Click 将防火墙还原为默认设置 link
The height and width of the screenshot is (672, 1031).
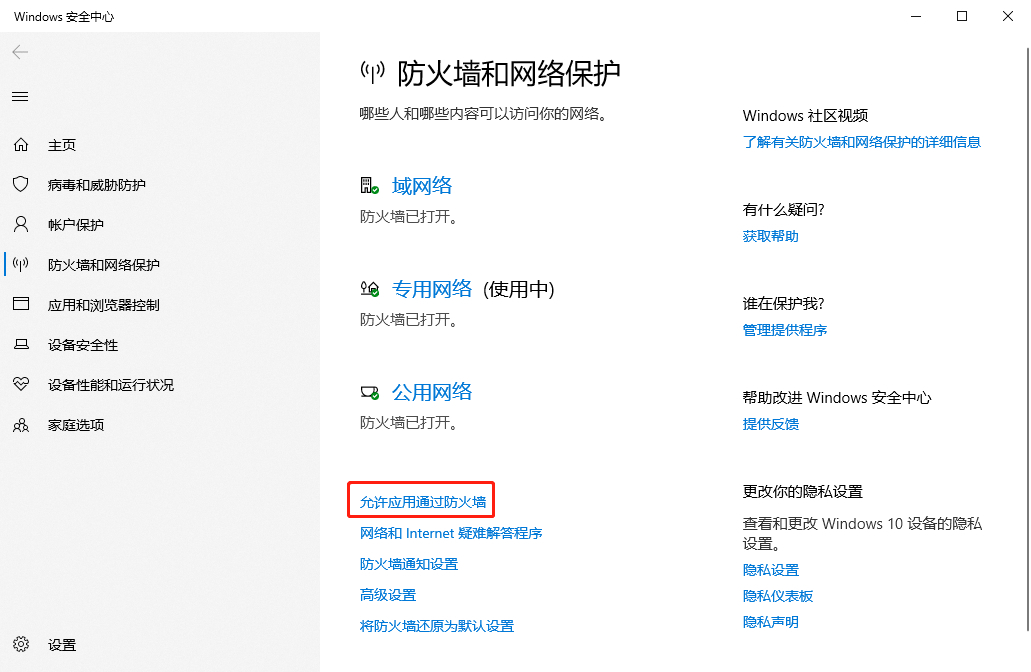pos(437,626)
